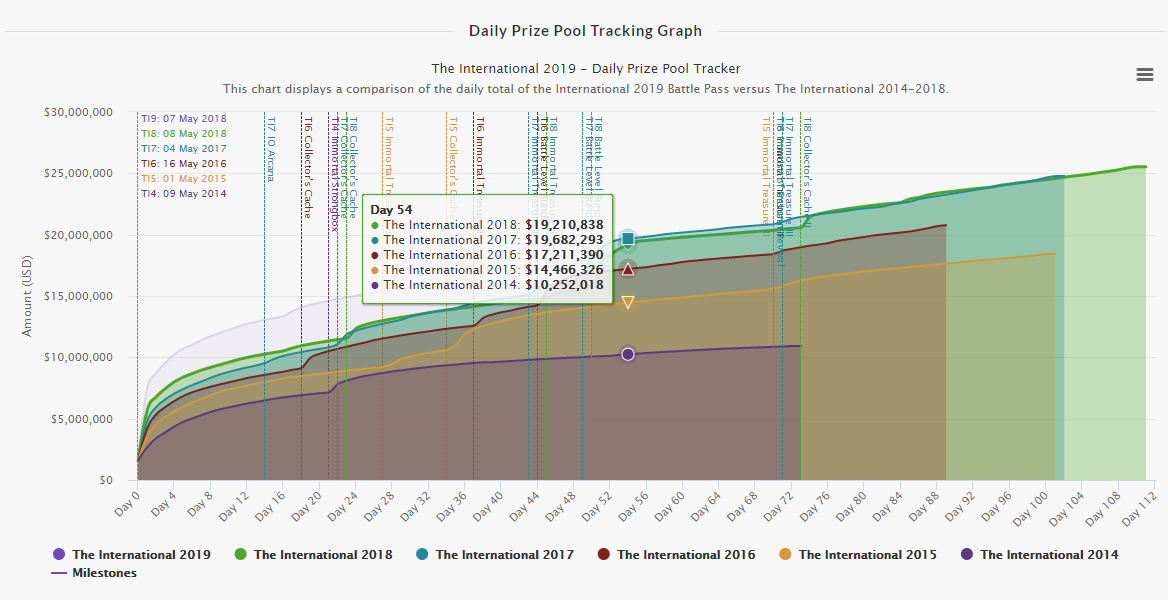The image size is (1168, 600).
Task: Click the purple 2019 legend circle swatch
Action: tap(59, 555)
